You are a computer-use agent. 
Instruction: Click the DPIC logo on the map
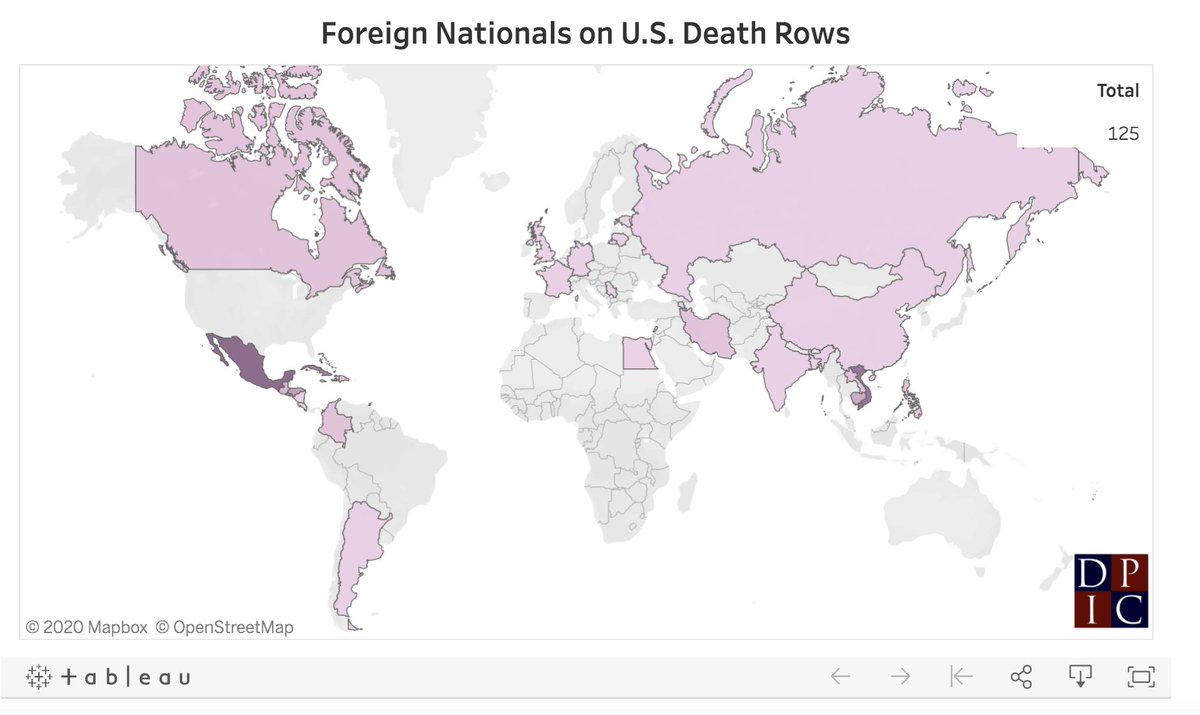click(1111, 590)
